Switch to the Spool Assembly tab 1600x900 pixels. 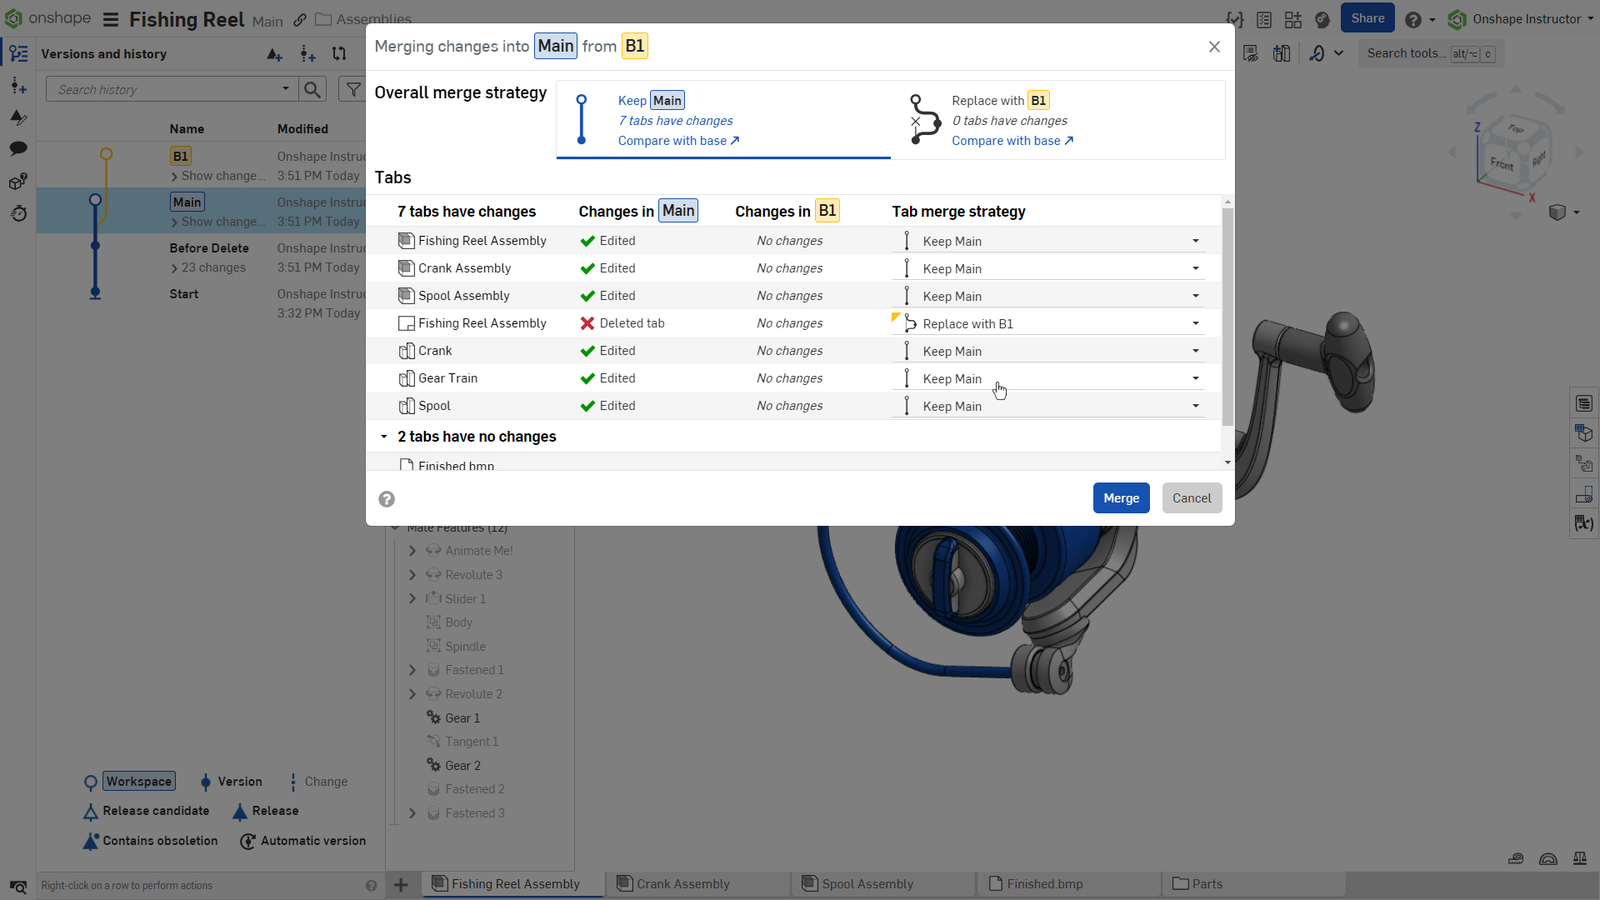pyautogui.click(x=867, y=884)
